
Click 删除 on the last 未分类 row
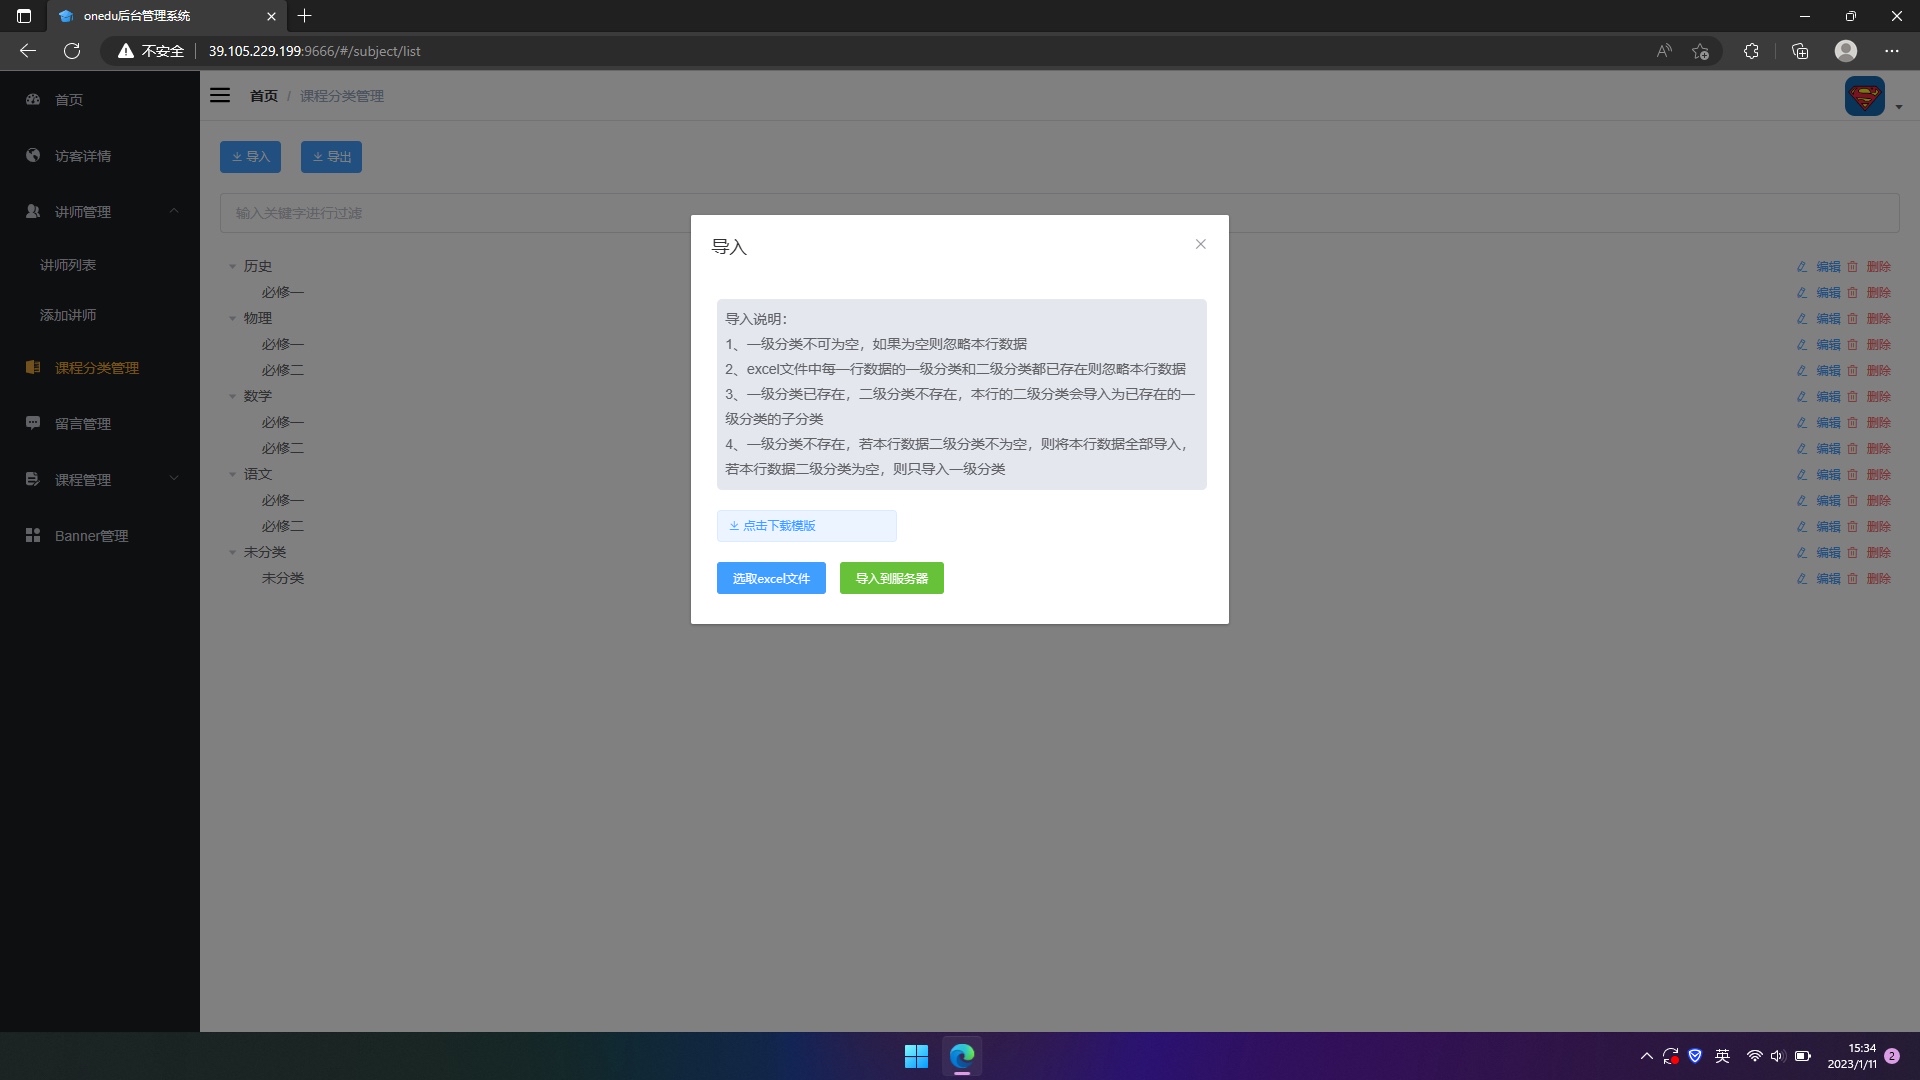[x=1869, y=578]
